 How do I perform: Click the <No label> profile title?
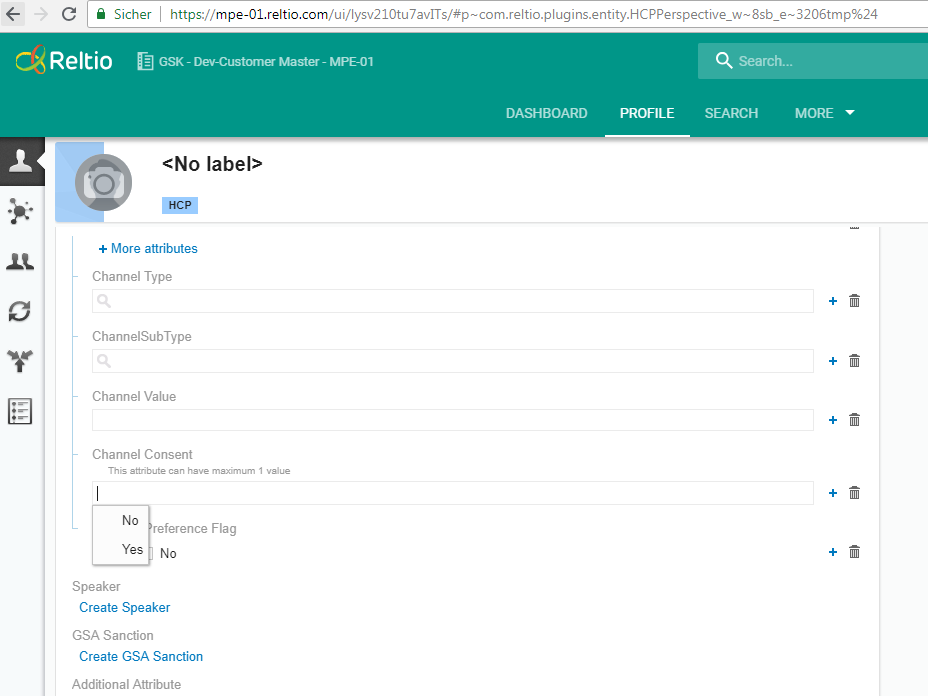pos(212,164)
